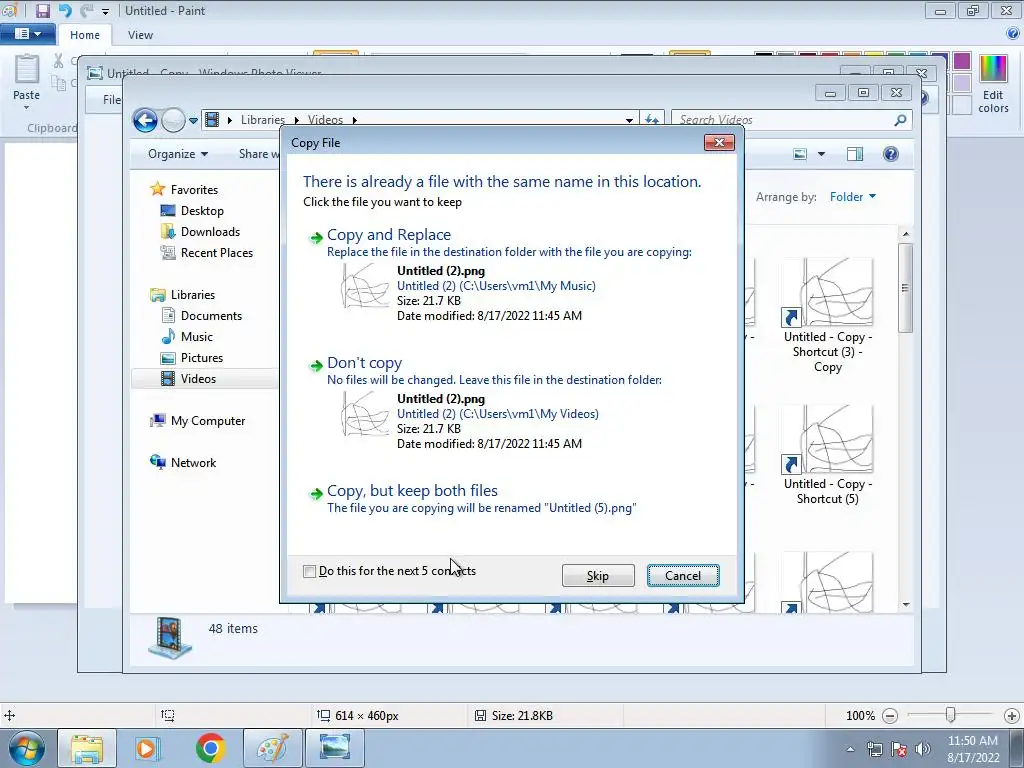Click the Skip button
This screenshot has width=1024, height=768.
(x=598, y=575)
